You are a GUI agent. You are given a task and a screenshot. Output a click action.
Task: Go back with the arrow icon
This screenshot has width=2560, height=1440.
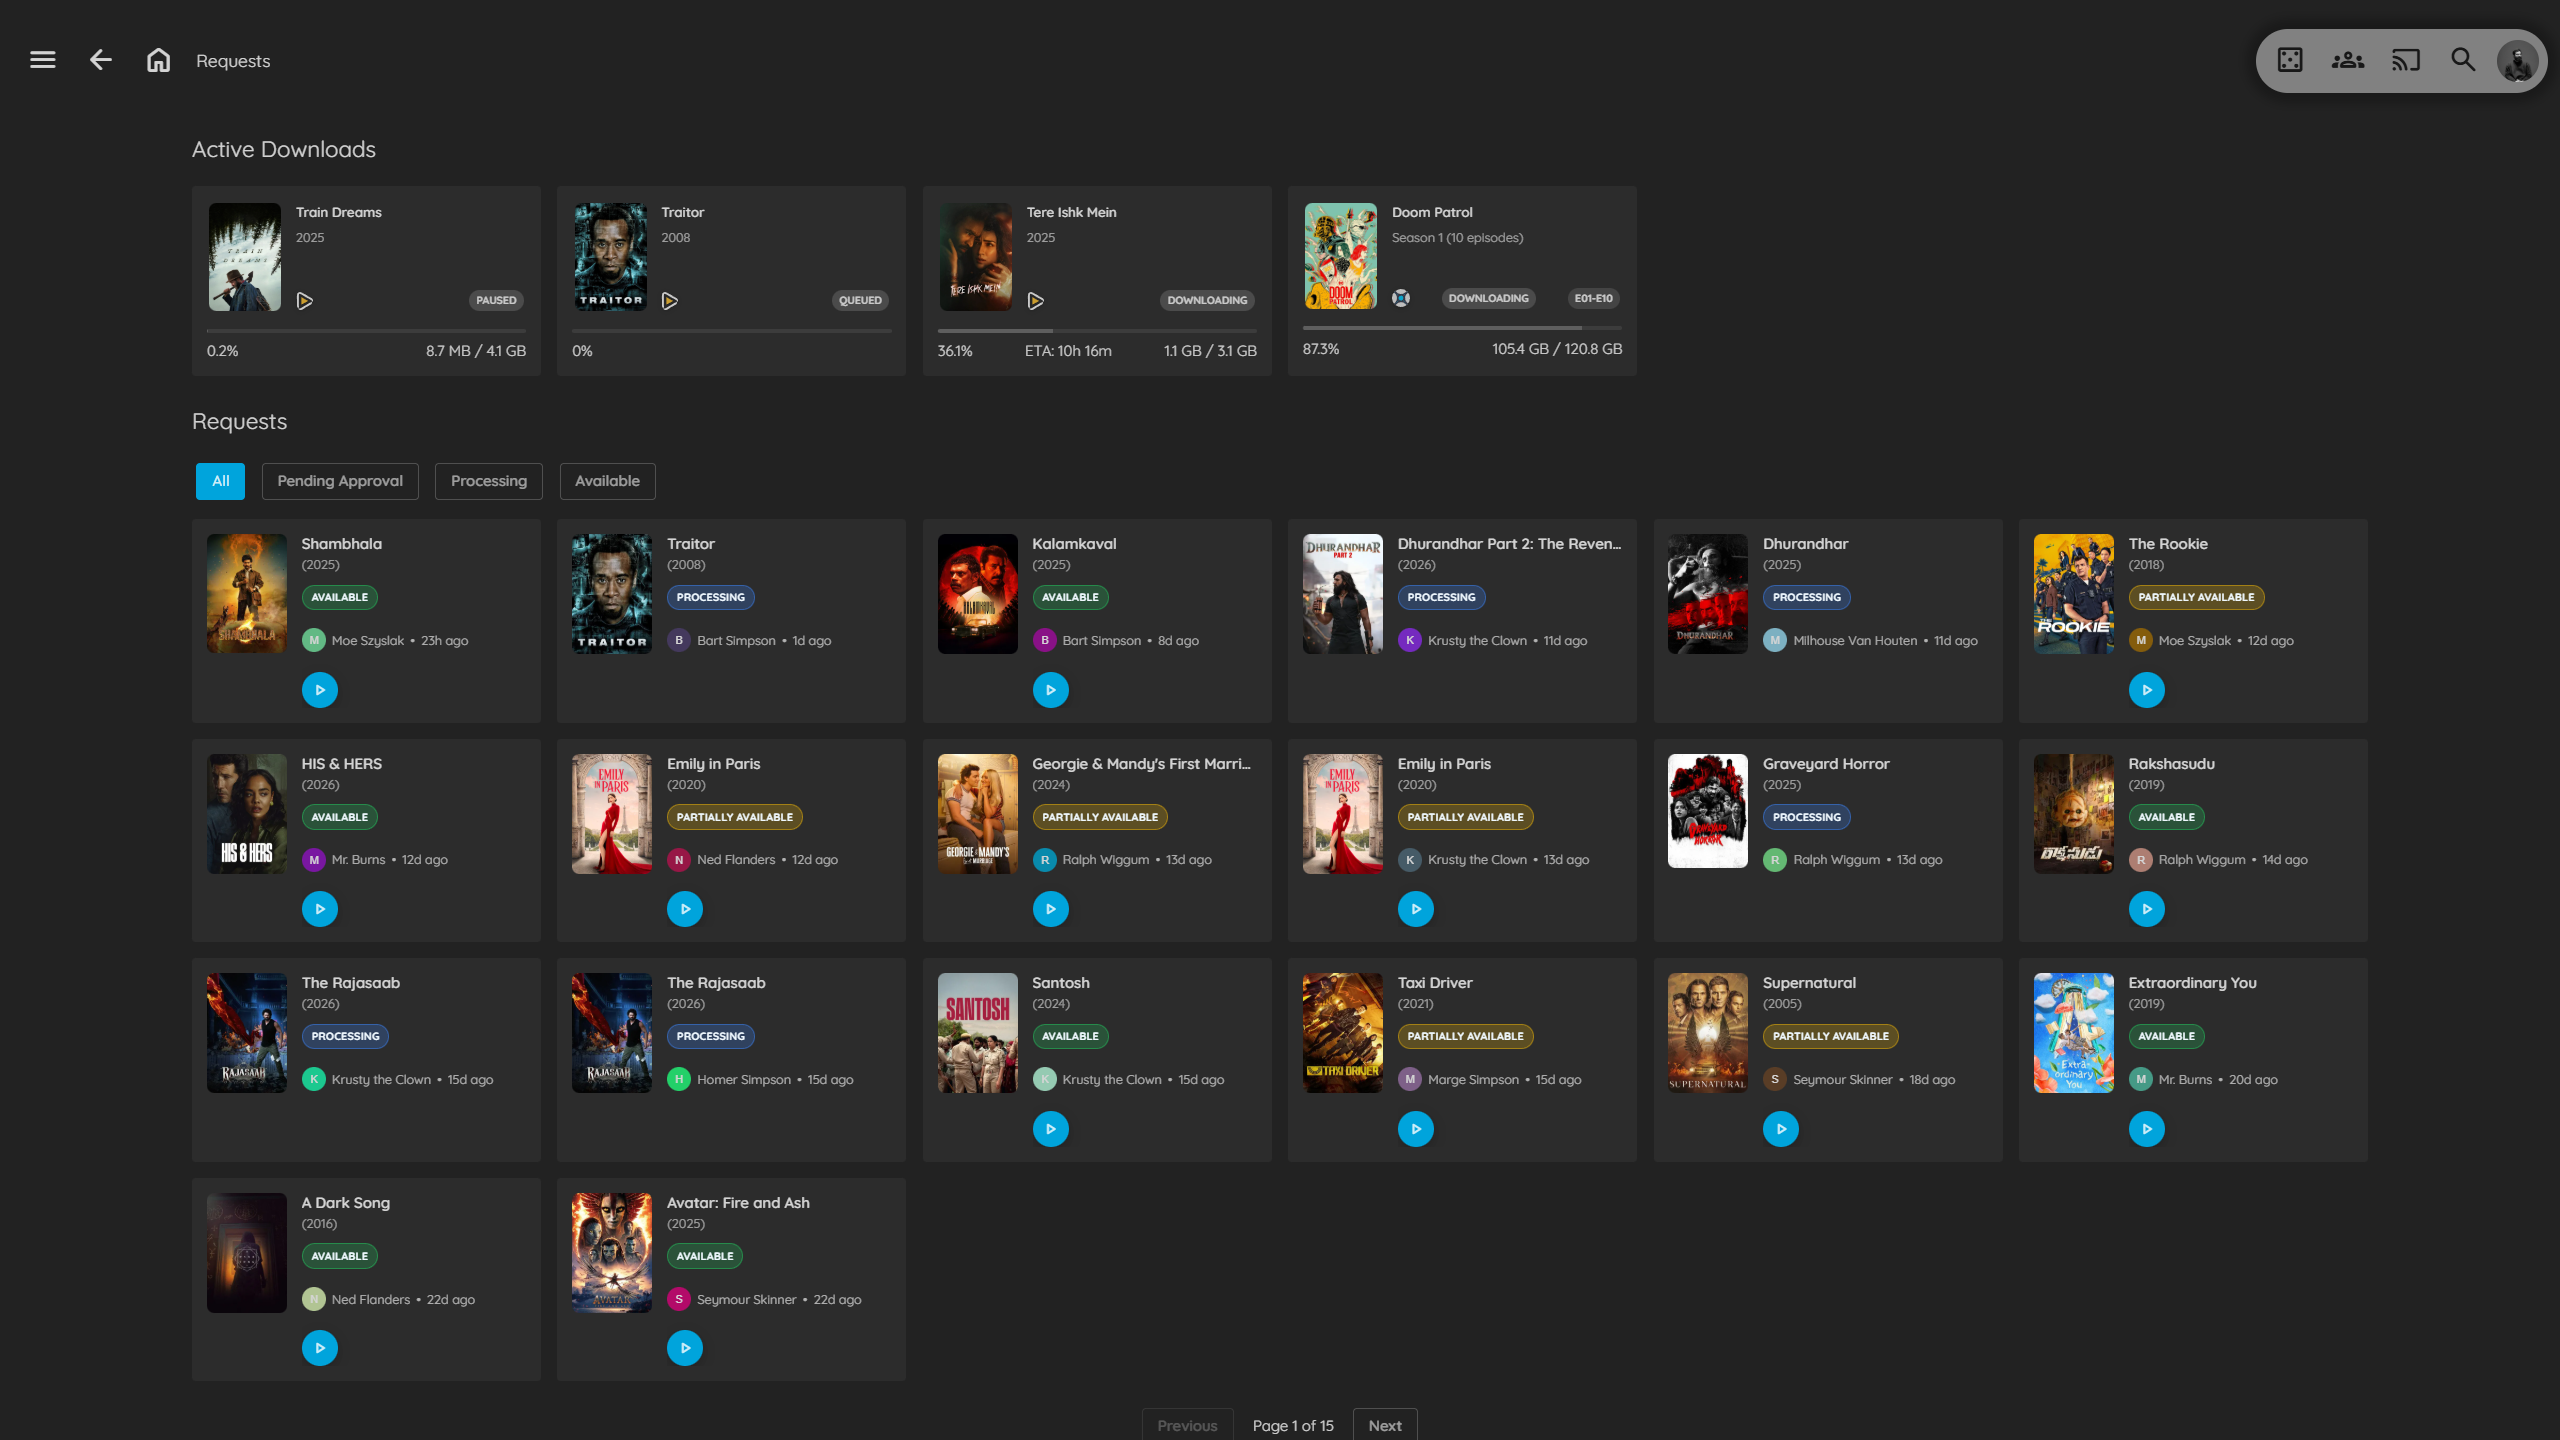(x=100, y=60)
